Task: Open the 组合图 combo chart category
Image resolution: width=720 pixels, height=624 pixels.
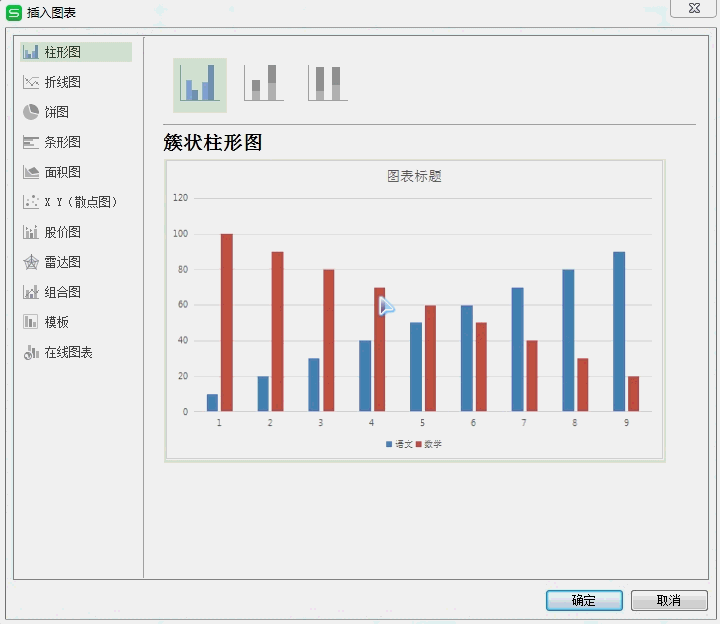Action: click(x=63, y=292)
